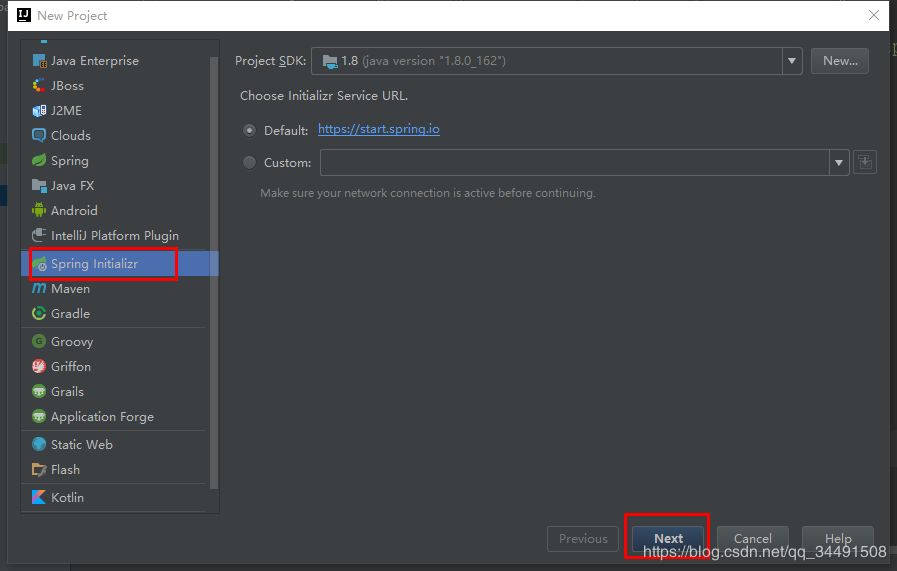Screen dimensions: 897x571
Task: Expand the Custom URL dropdown arrow
Action: point(839,162)
